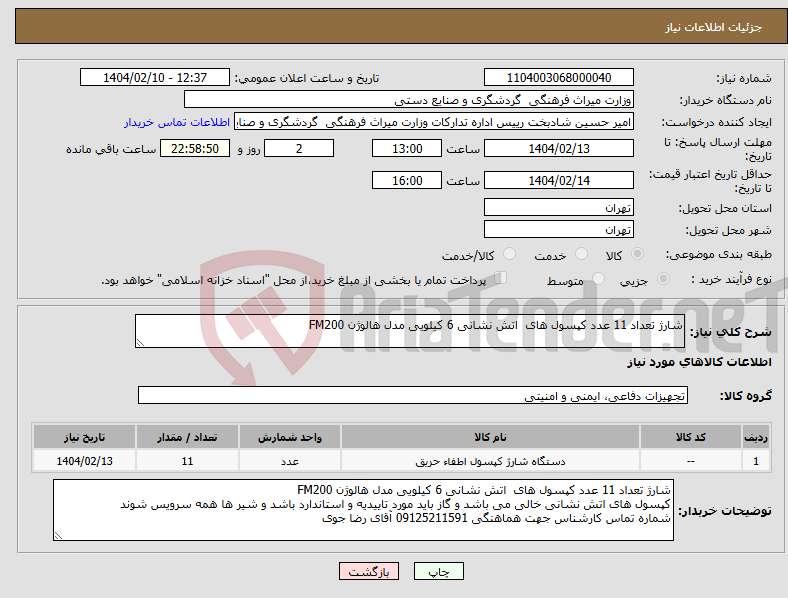Click item name دستگاه شارژ کپسول اطفاء حریق

click(x=490, y=461)
